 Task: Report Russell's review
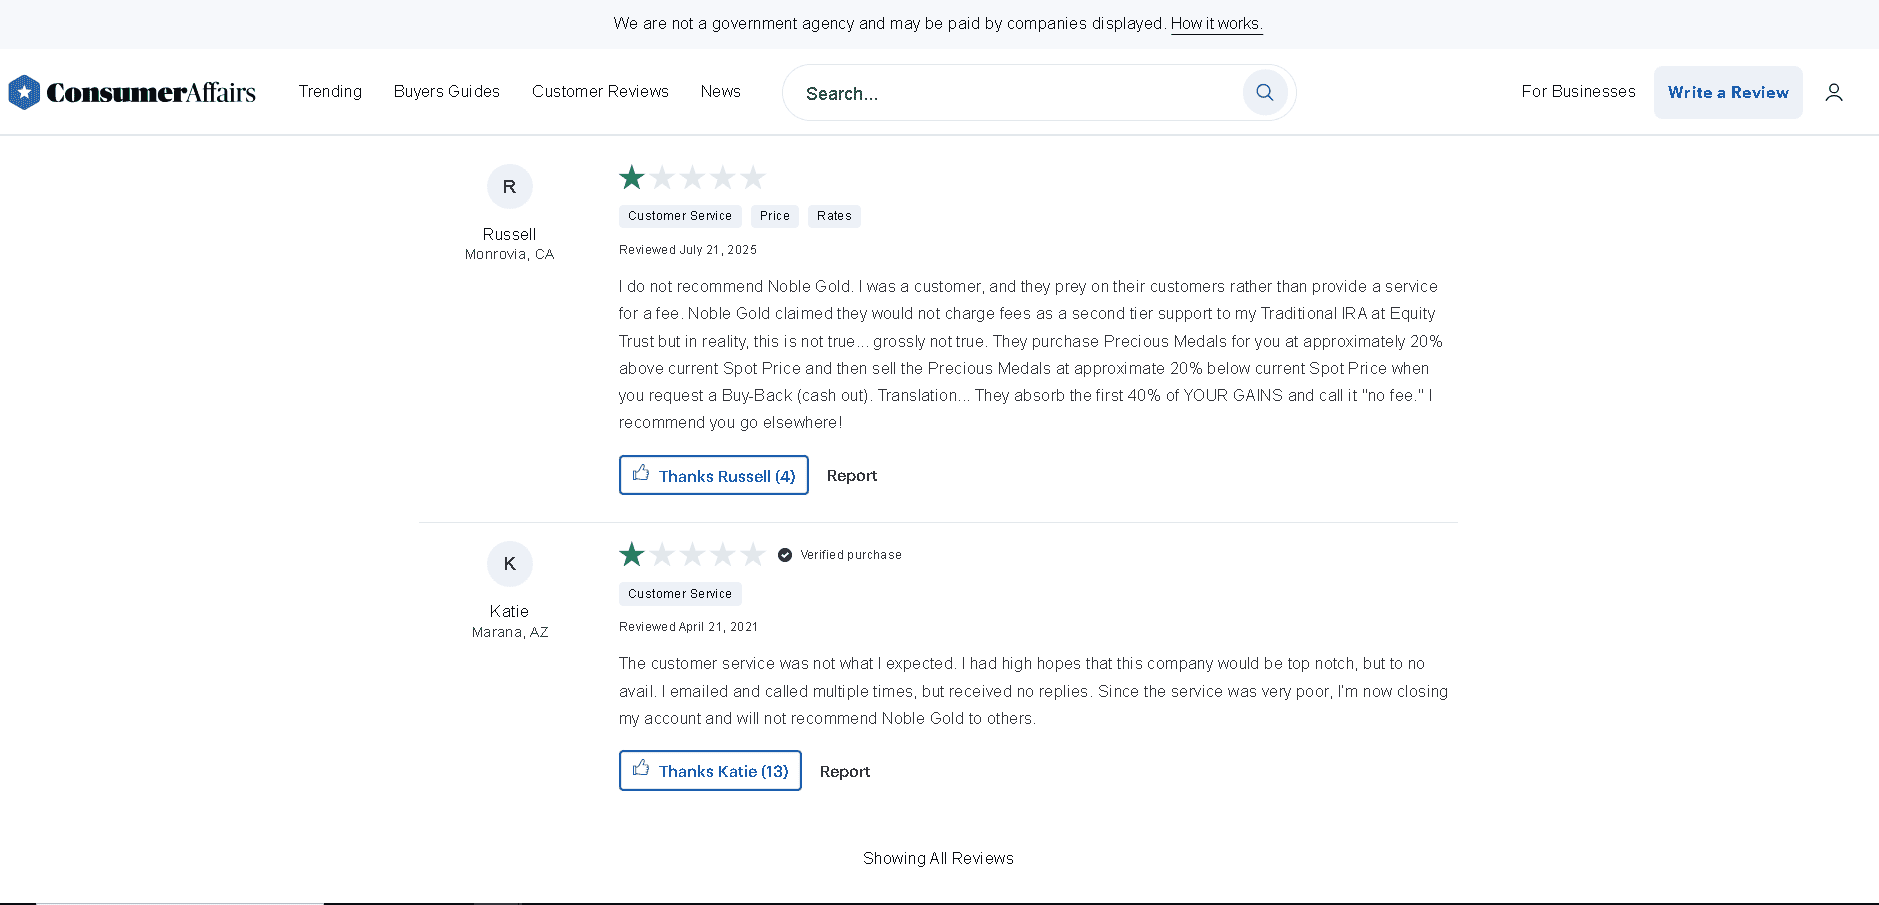[x=852, y=476]
